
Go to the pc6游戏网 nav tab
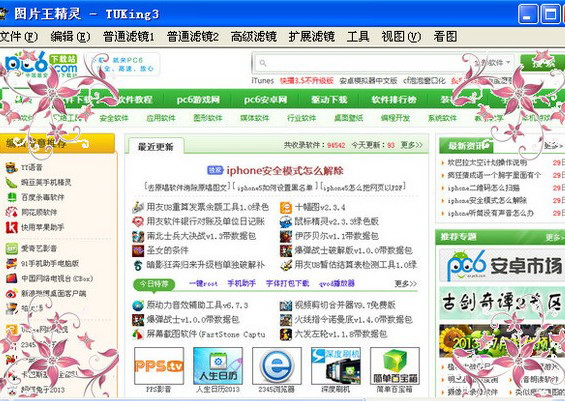[198, 99]
